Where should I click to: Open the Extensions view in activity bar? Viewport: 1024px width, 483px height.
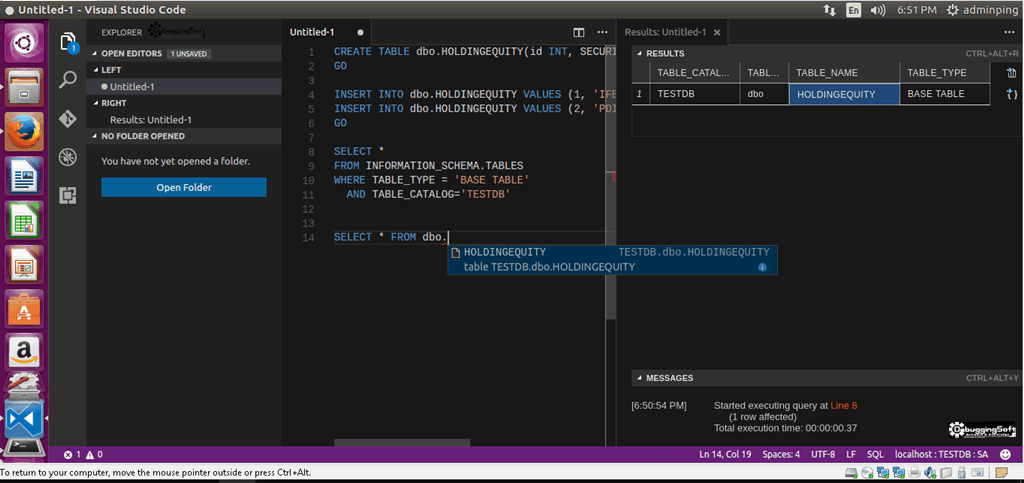click(x=68, y=195)
